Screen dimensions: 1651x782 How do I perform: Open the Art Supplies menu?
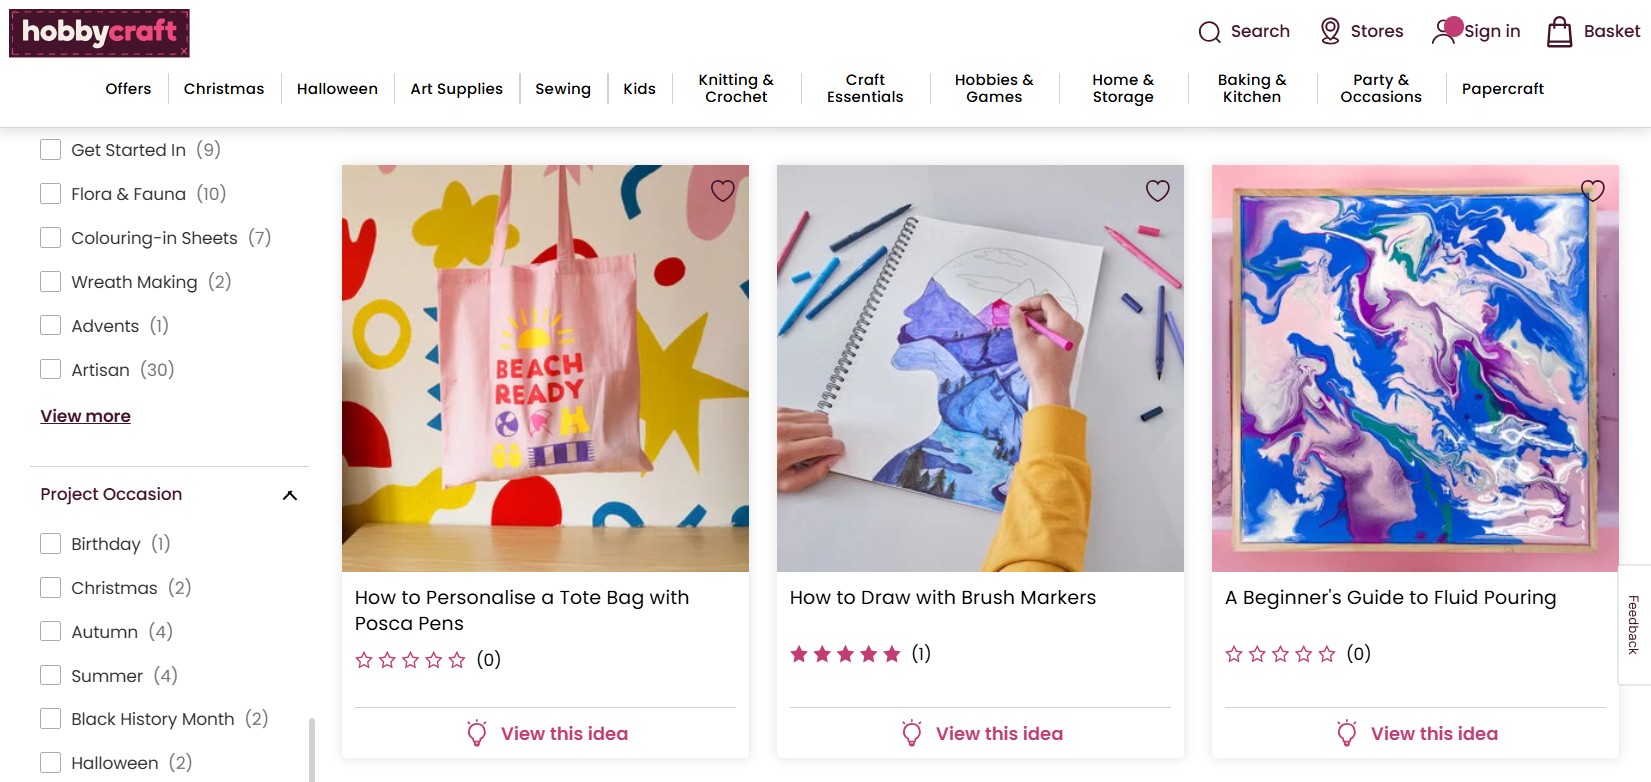click(456, 89)
